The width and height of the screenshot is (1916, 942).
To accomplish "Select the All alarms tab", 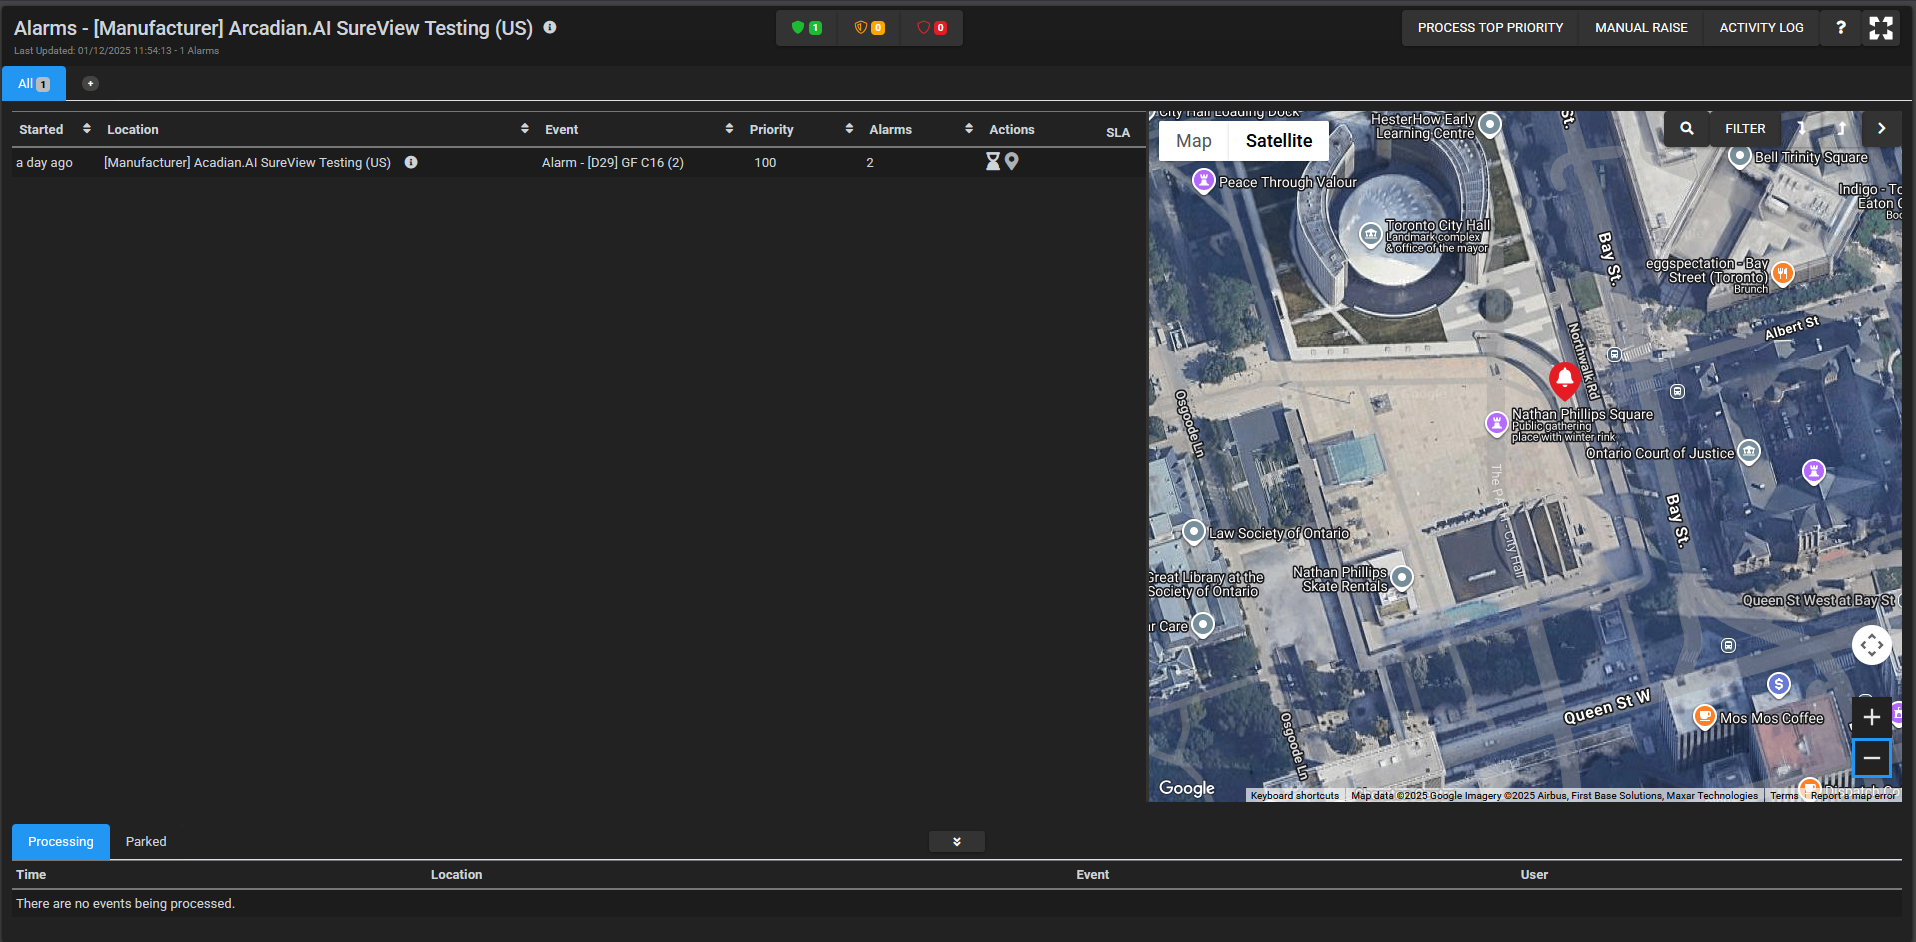I will tap(33, 83).
